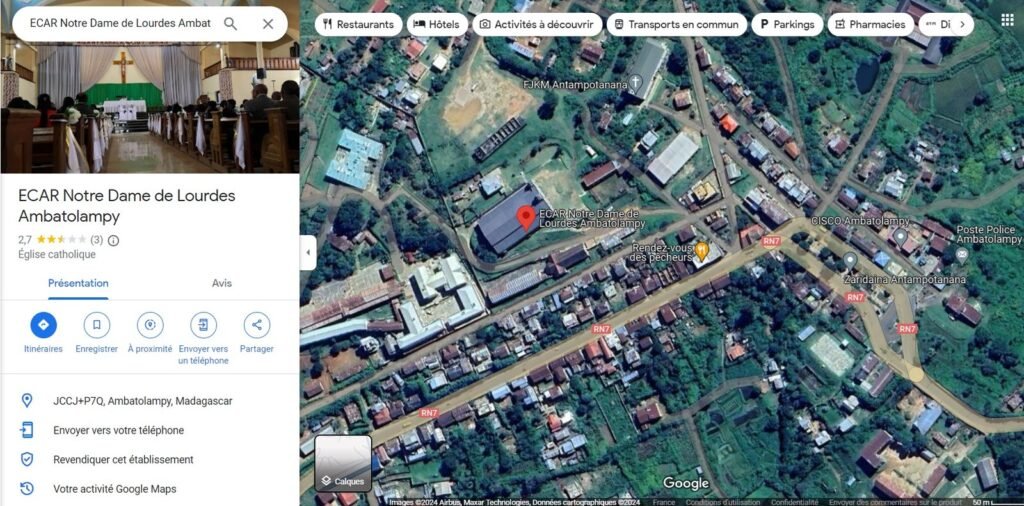Click the Itinéraires directions icon
The image size is (1024, 506).
pos(43,325)
